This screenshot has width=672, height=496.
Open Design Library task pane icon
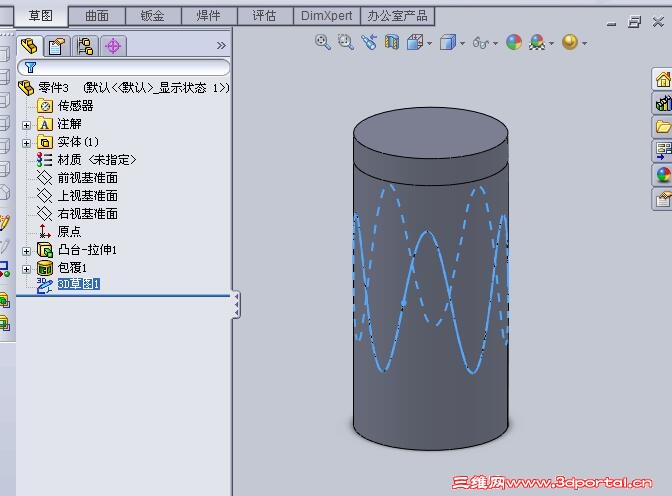point(663,103)
